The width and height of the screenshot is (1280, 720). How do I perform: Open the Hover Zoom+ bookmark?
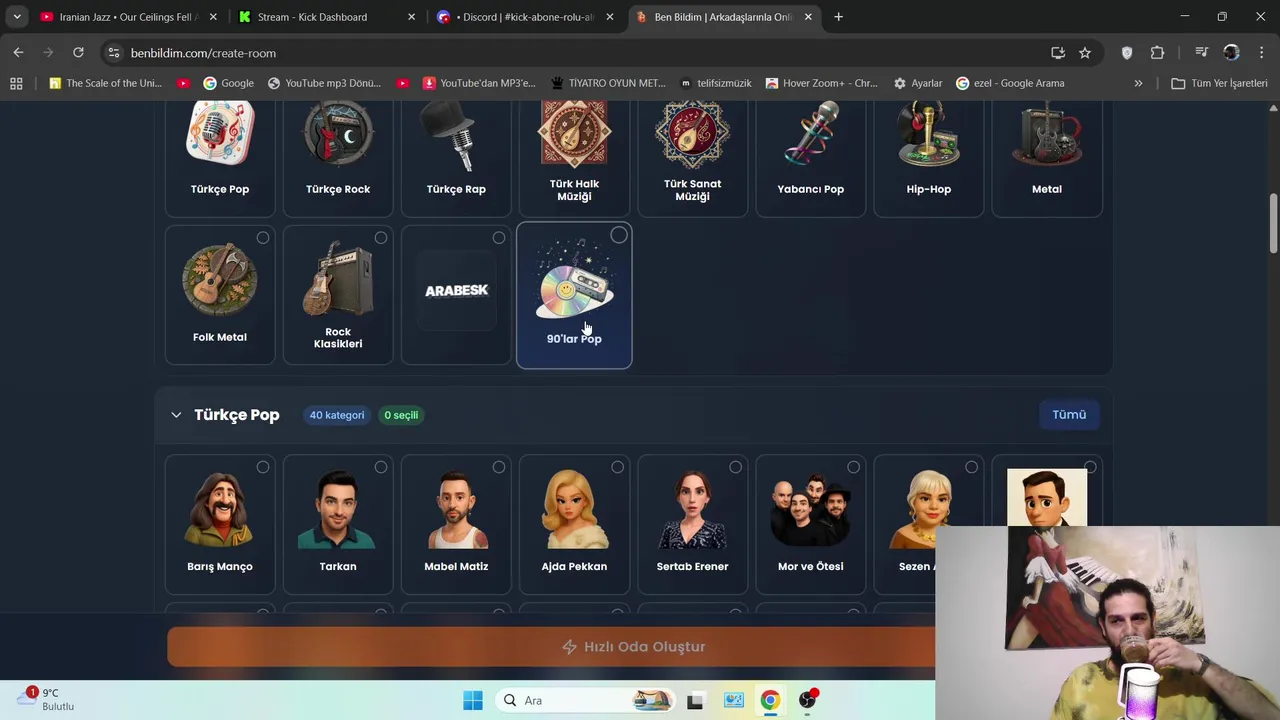click(x=821, y=83)
